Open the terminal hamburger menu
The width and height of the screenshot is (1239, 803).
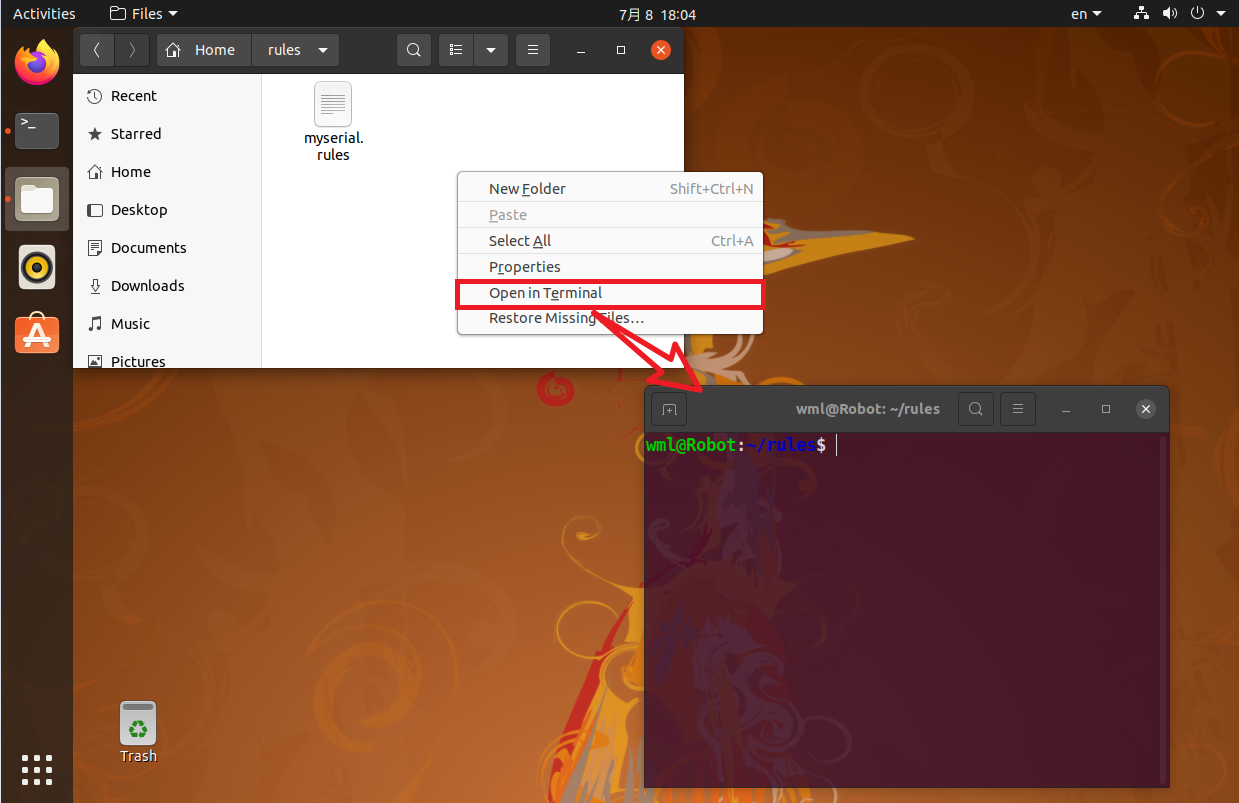coord(1018,409)
